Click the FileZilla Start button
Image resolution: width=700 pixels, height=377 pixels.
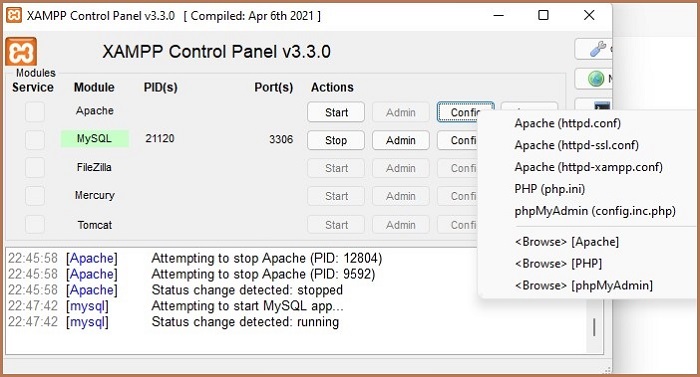click(x=336, y=168)
